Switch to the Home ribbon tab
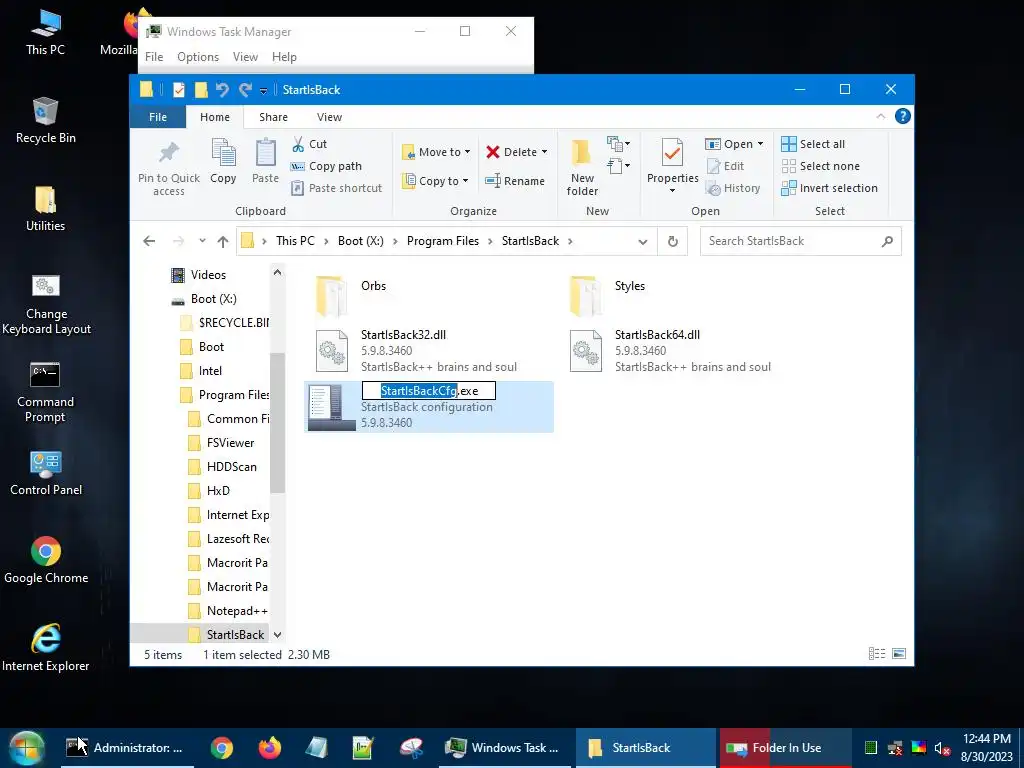 [215, 117]
